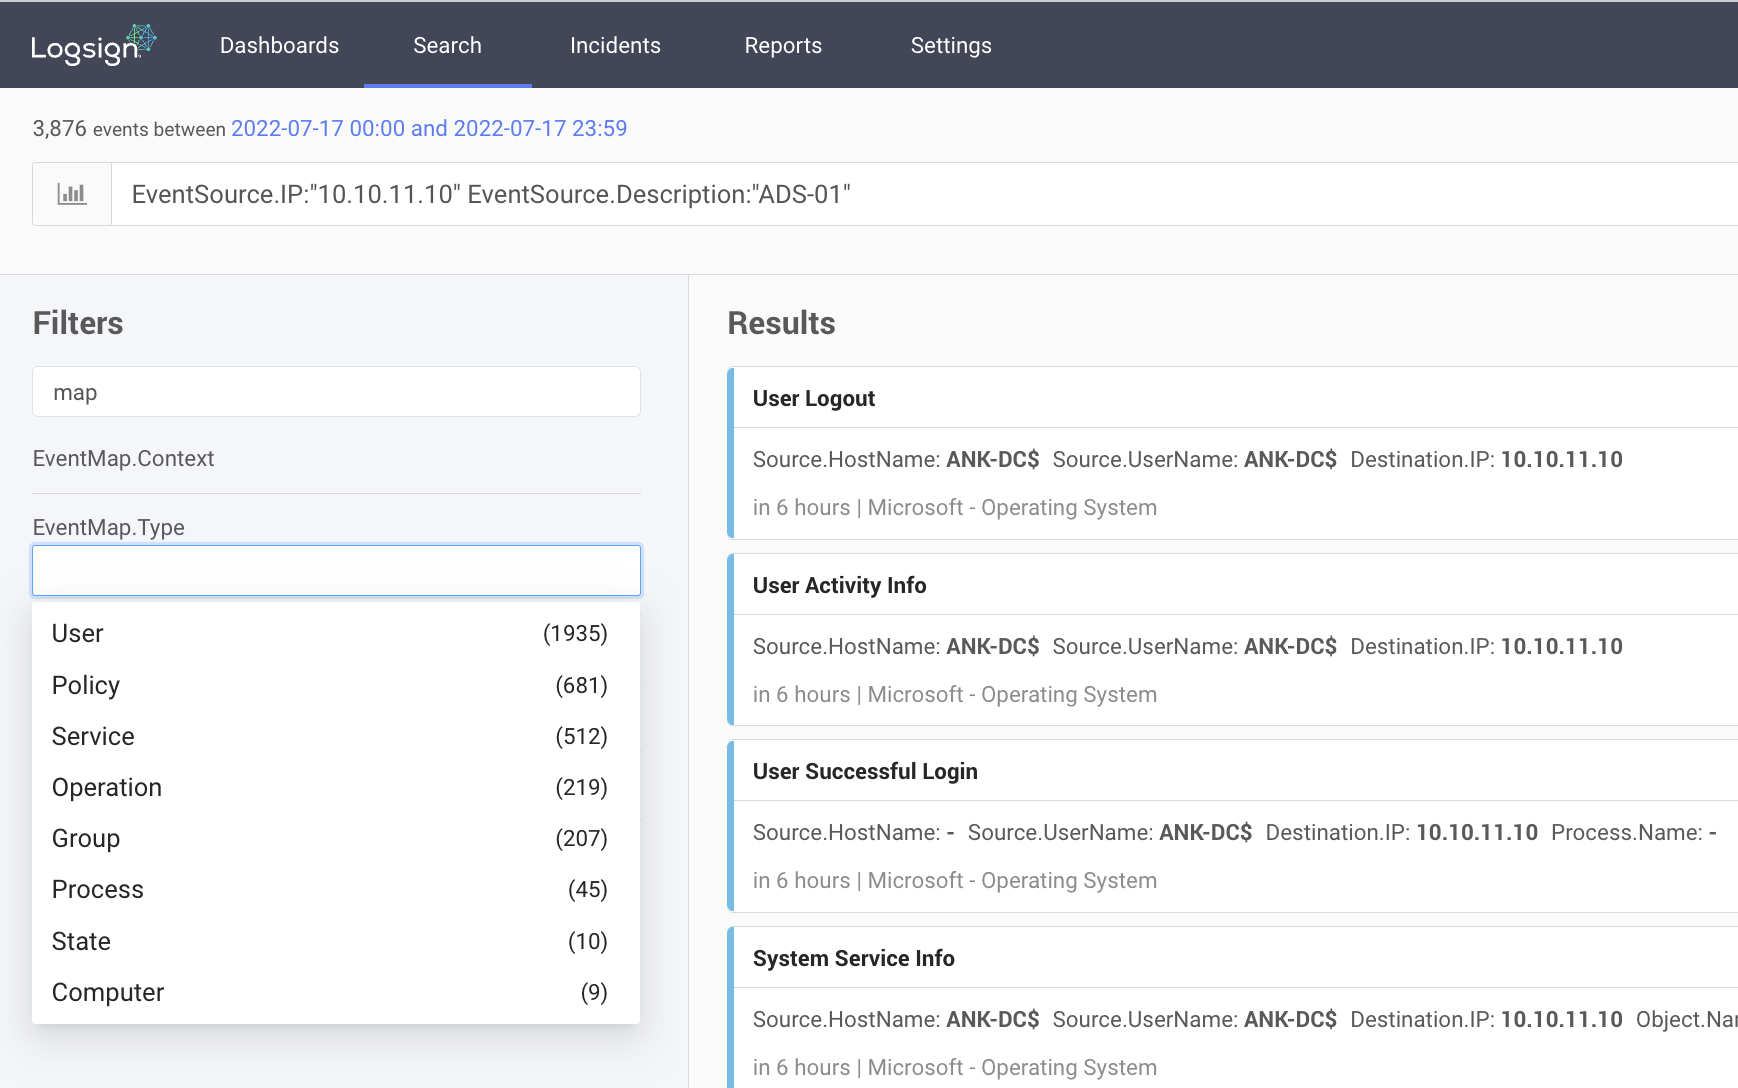Open the User Successful Login result

tap(865, 771)
